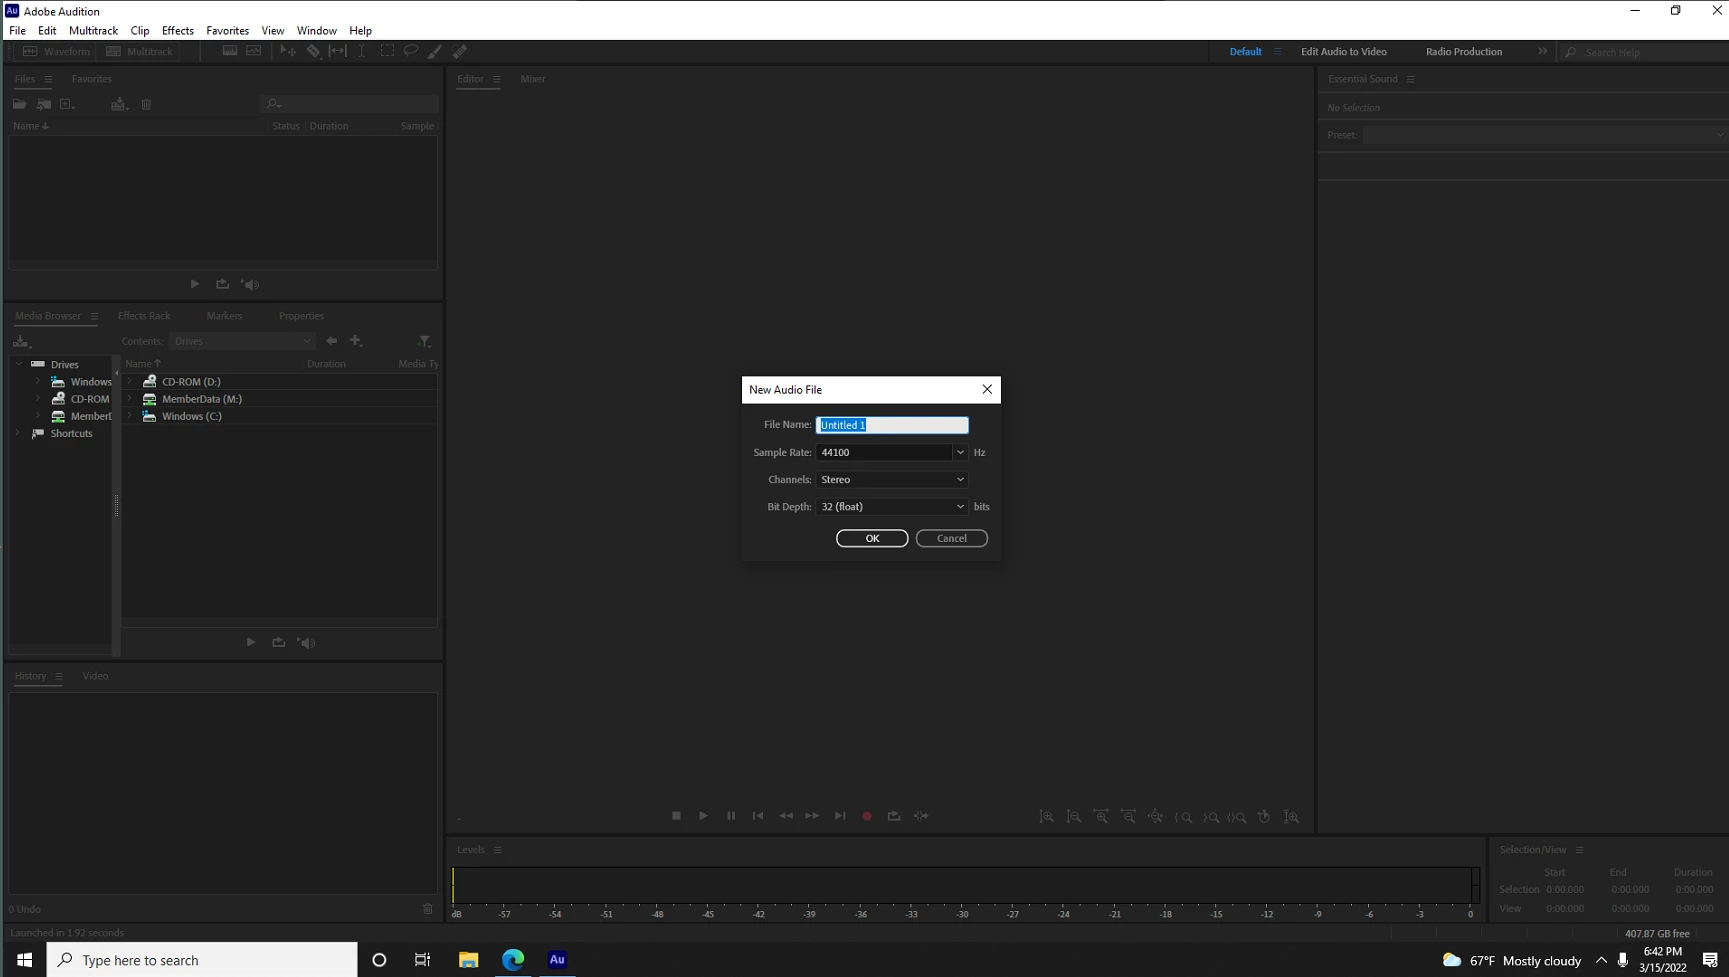Click the filter icon in Media Browser
Image resolution: width=1729 pixels, height=977 pixels.
tap(424, 341)
